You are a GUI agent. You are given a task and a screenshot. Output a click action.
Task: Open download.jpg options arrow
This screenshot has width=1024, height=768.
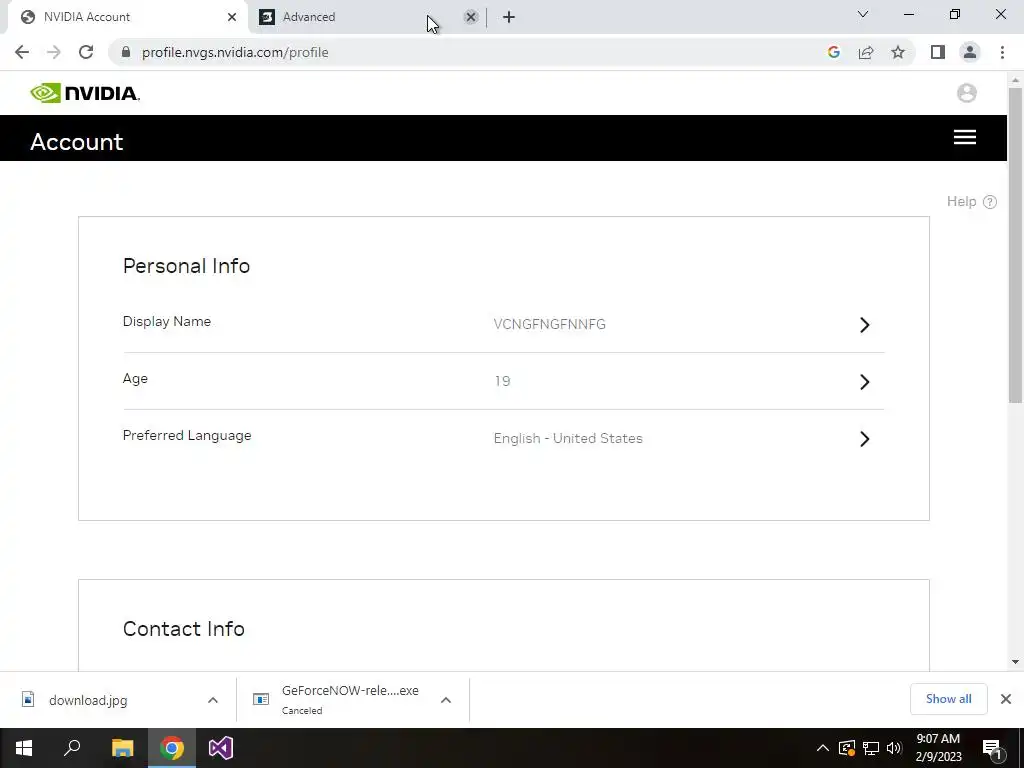tap(213, 700)
